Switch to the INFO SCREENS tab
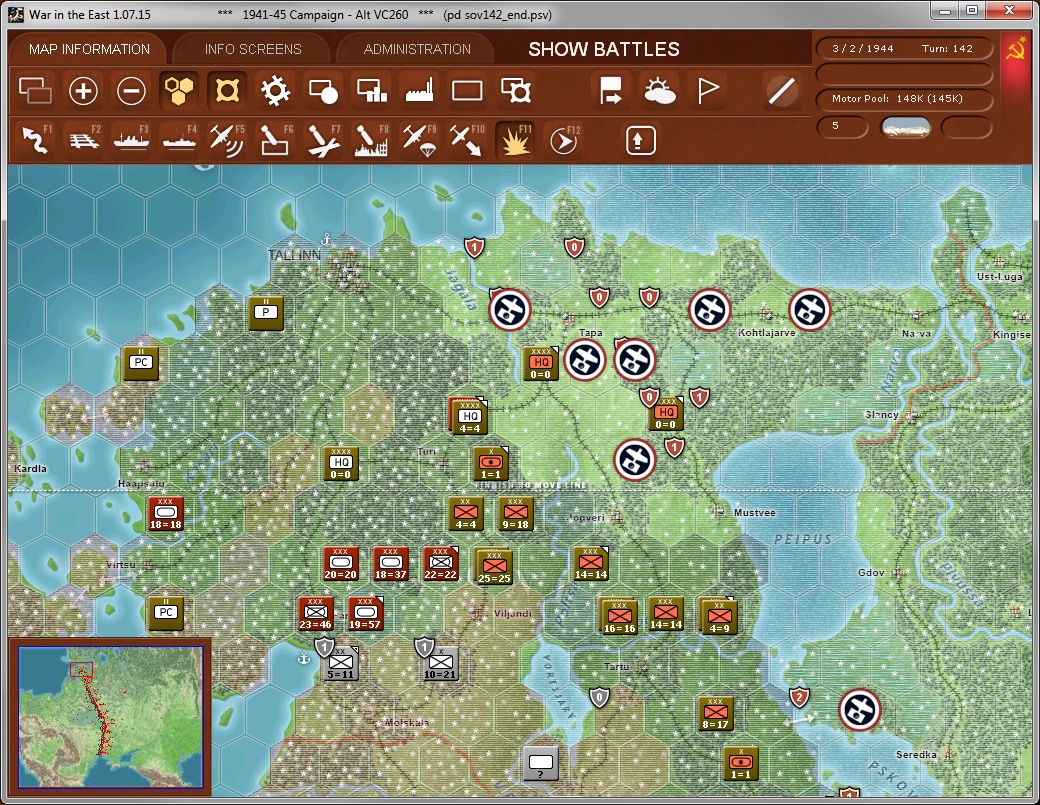This screenshot has width=1040, height=805. pyautogui.click(x=253, y=49)
